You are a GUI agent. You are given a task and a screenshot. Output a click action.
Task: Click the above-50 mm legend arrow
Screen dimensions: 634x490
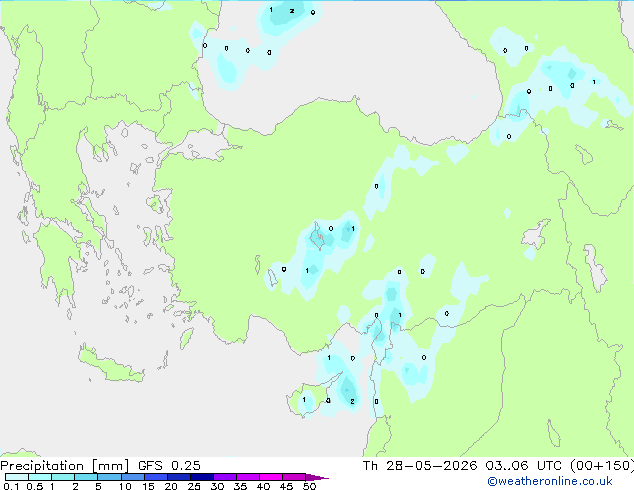point(317,477)
